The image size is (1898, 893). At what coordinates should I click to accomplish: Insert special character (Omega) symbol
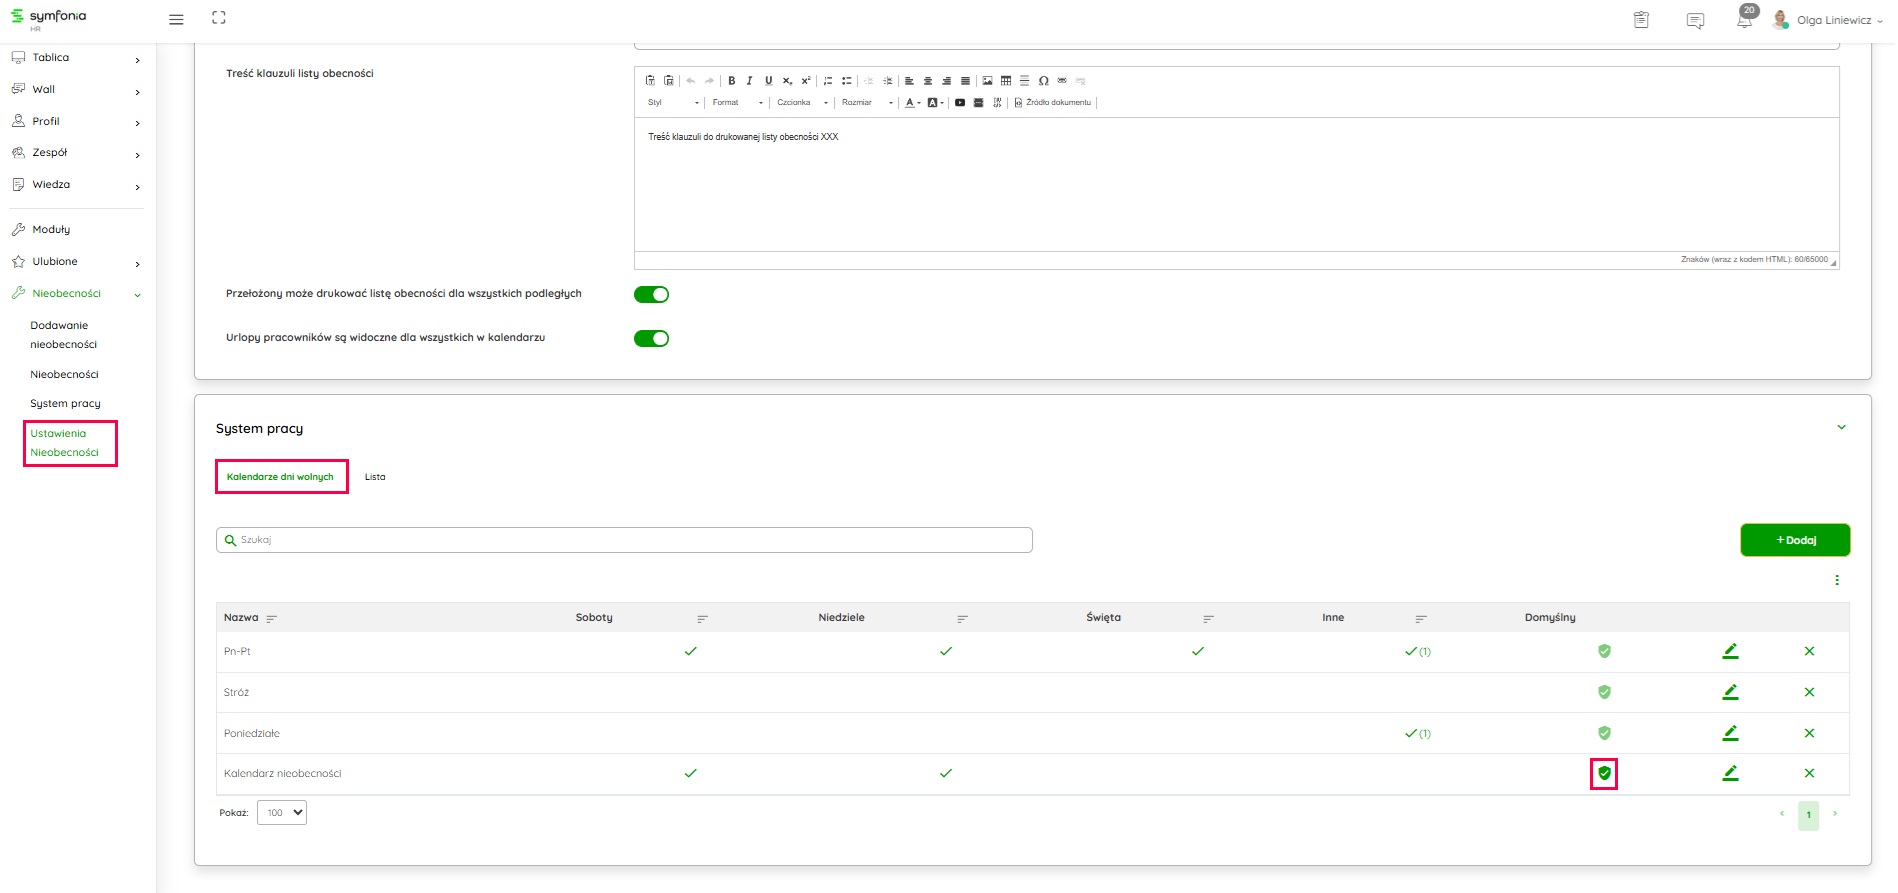pos(1043,81)
